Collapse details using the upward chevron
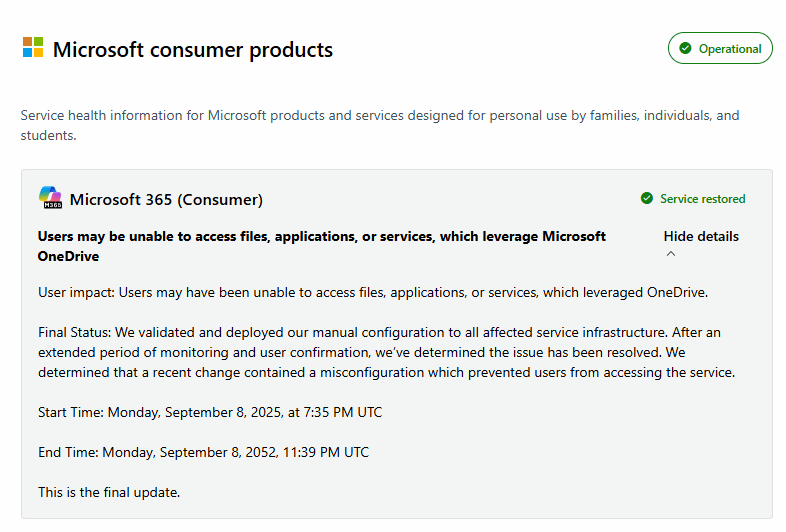786x532 pixels. tap(671, 254)
